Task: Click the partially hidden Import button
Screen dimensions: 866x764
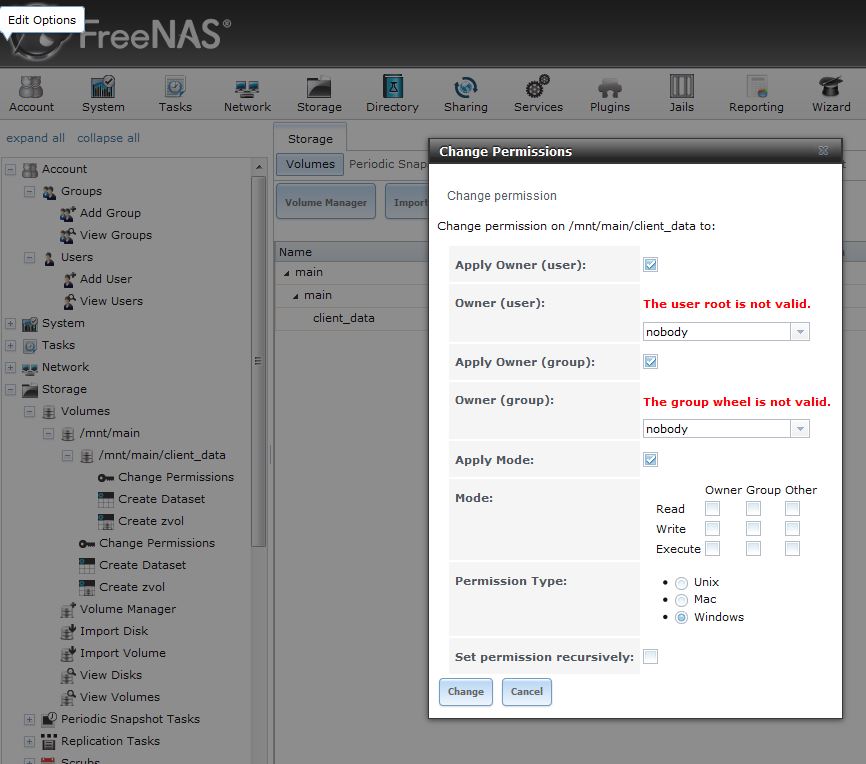Action: [408, 202]
